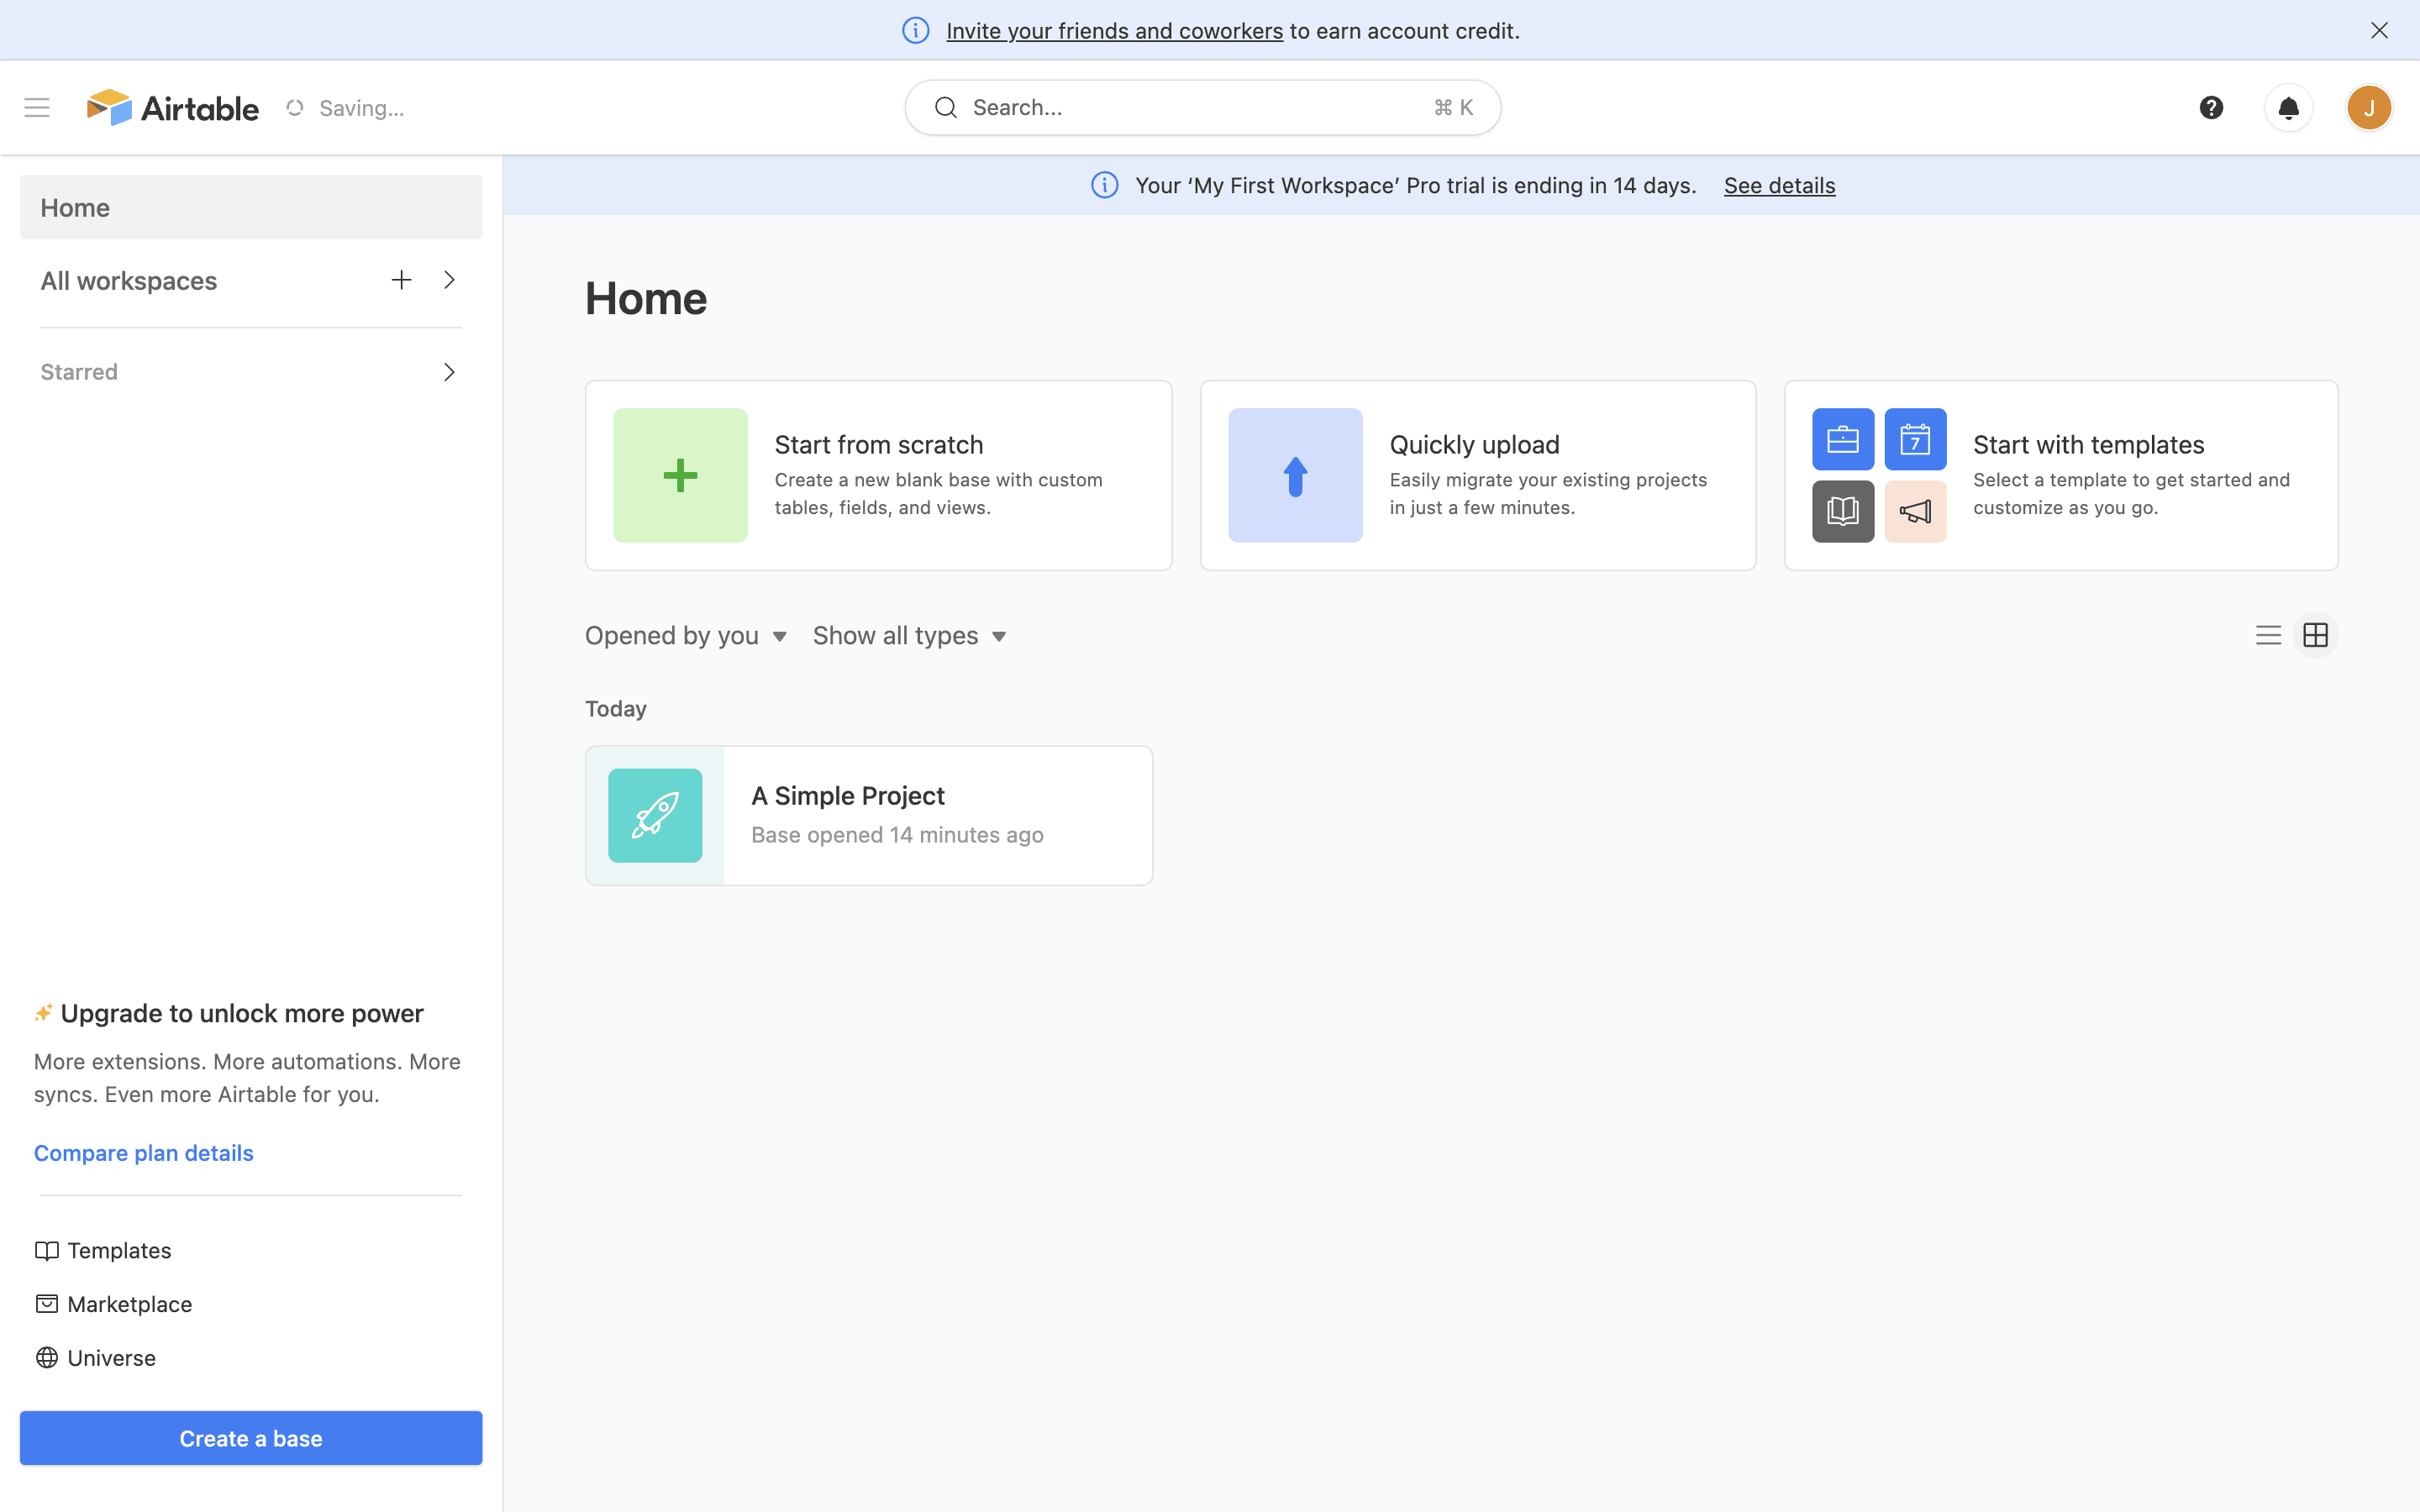Click the blue upload arrow tile
The width and height of the screenshot is (2420, 1512).
[x=1295, y=475]
